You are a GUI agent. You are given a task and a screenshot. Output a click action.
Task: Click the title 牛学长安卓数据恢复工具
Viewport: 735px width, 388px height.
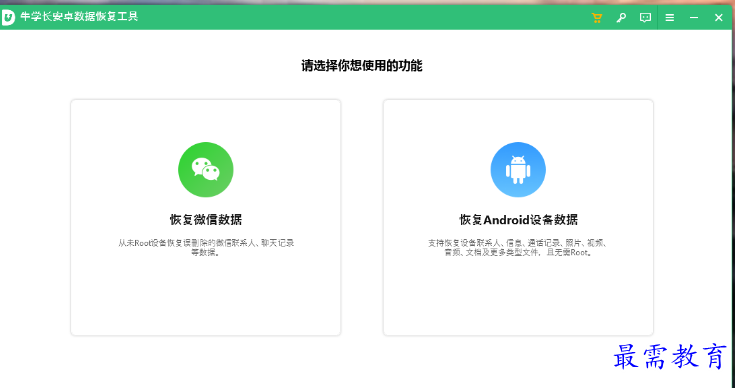click(79, 17)
